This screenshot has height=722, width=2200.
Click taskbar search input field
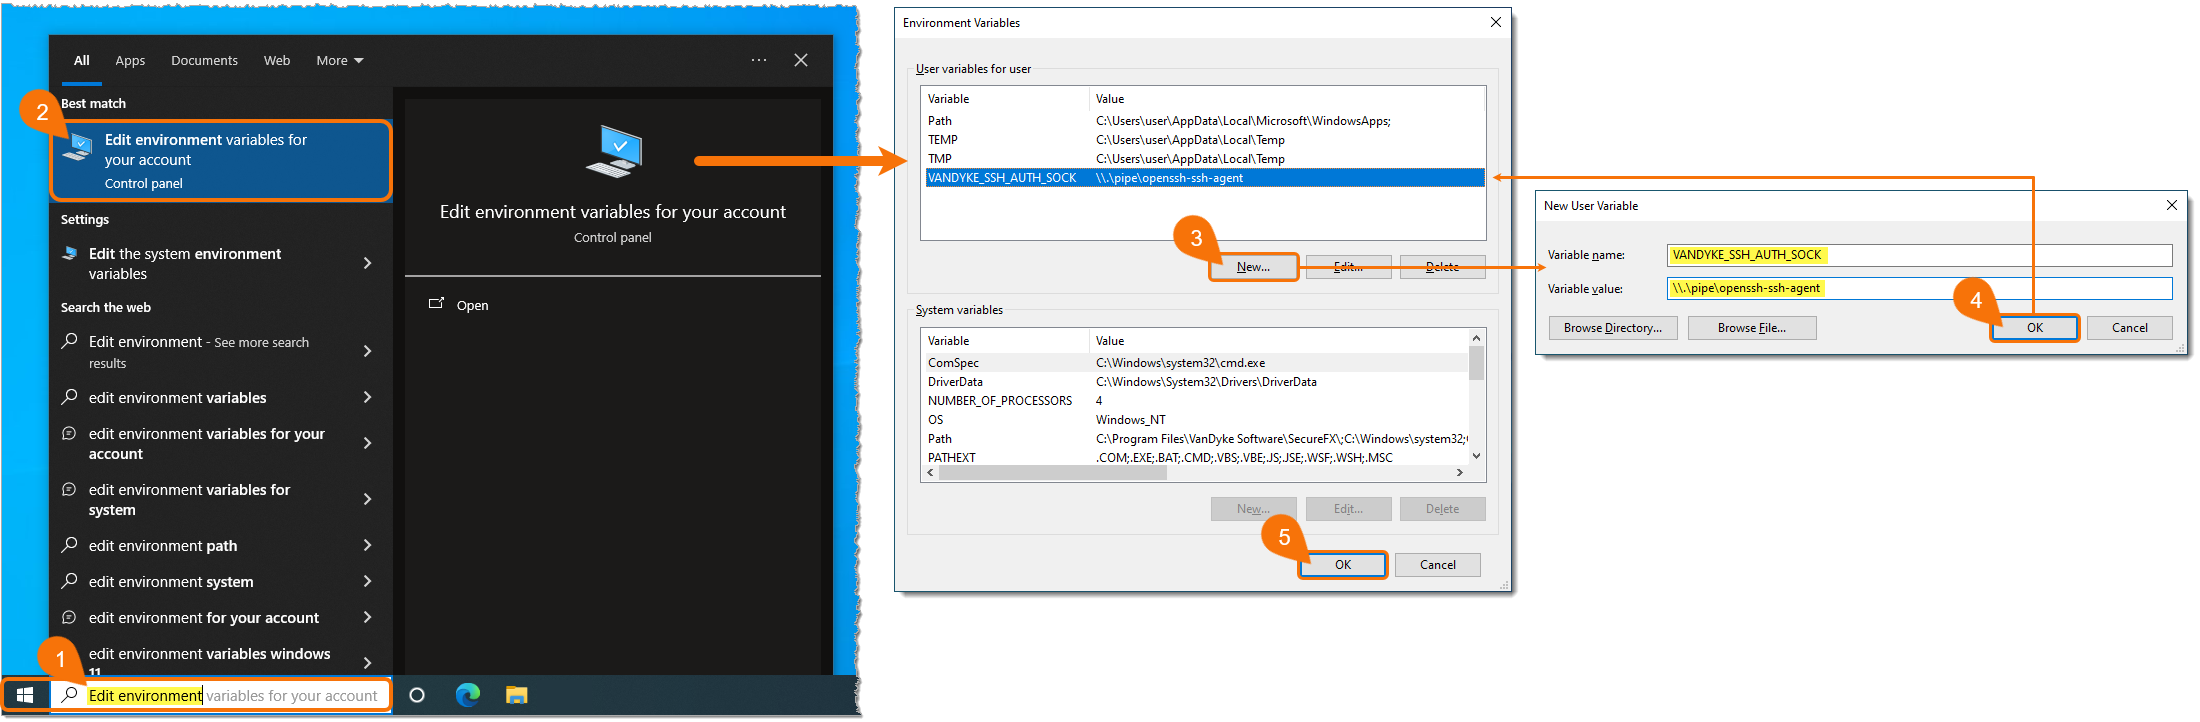click(x=220, y=695)
